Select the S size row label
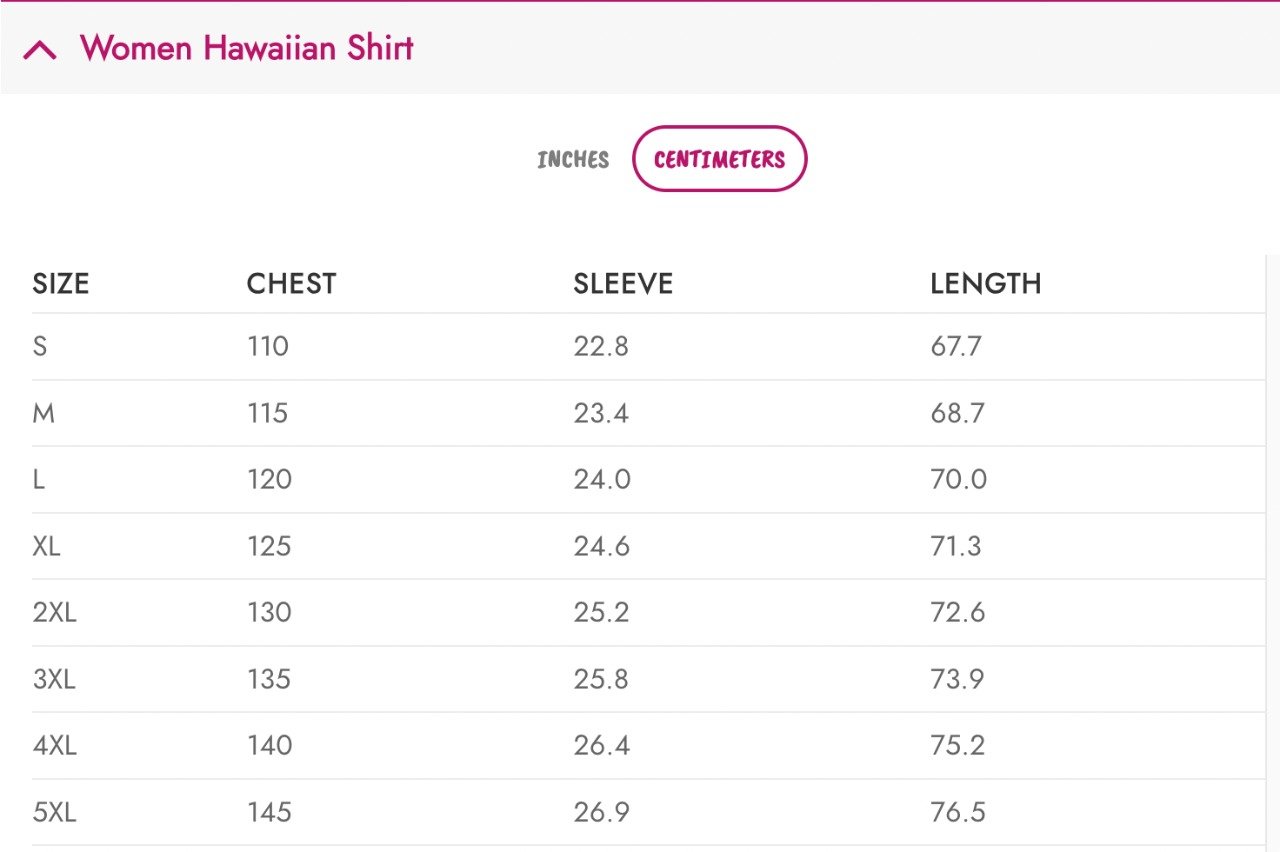Image resolution: width=1280 pixels, height=852 pixels. 40,346
